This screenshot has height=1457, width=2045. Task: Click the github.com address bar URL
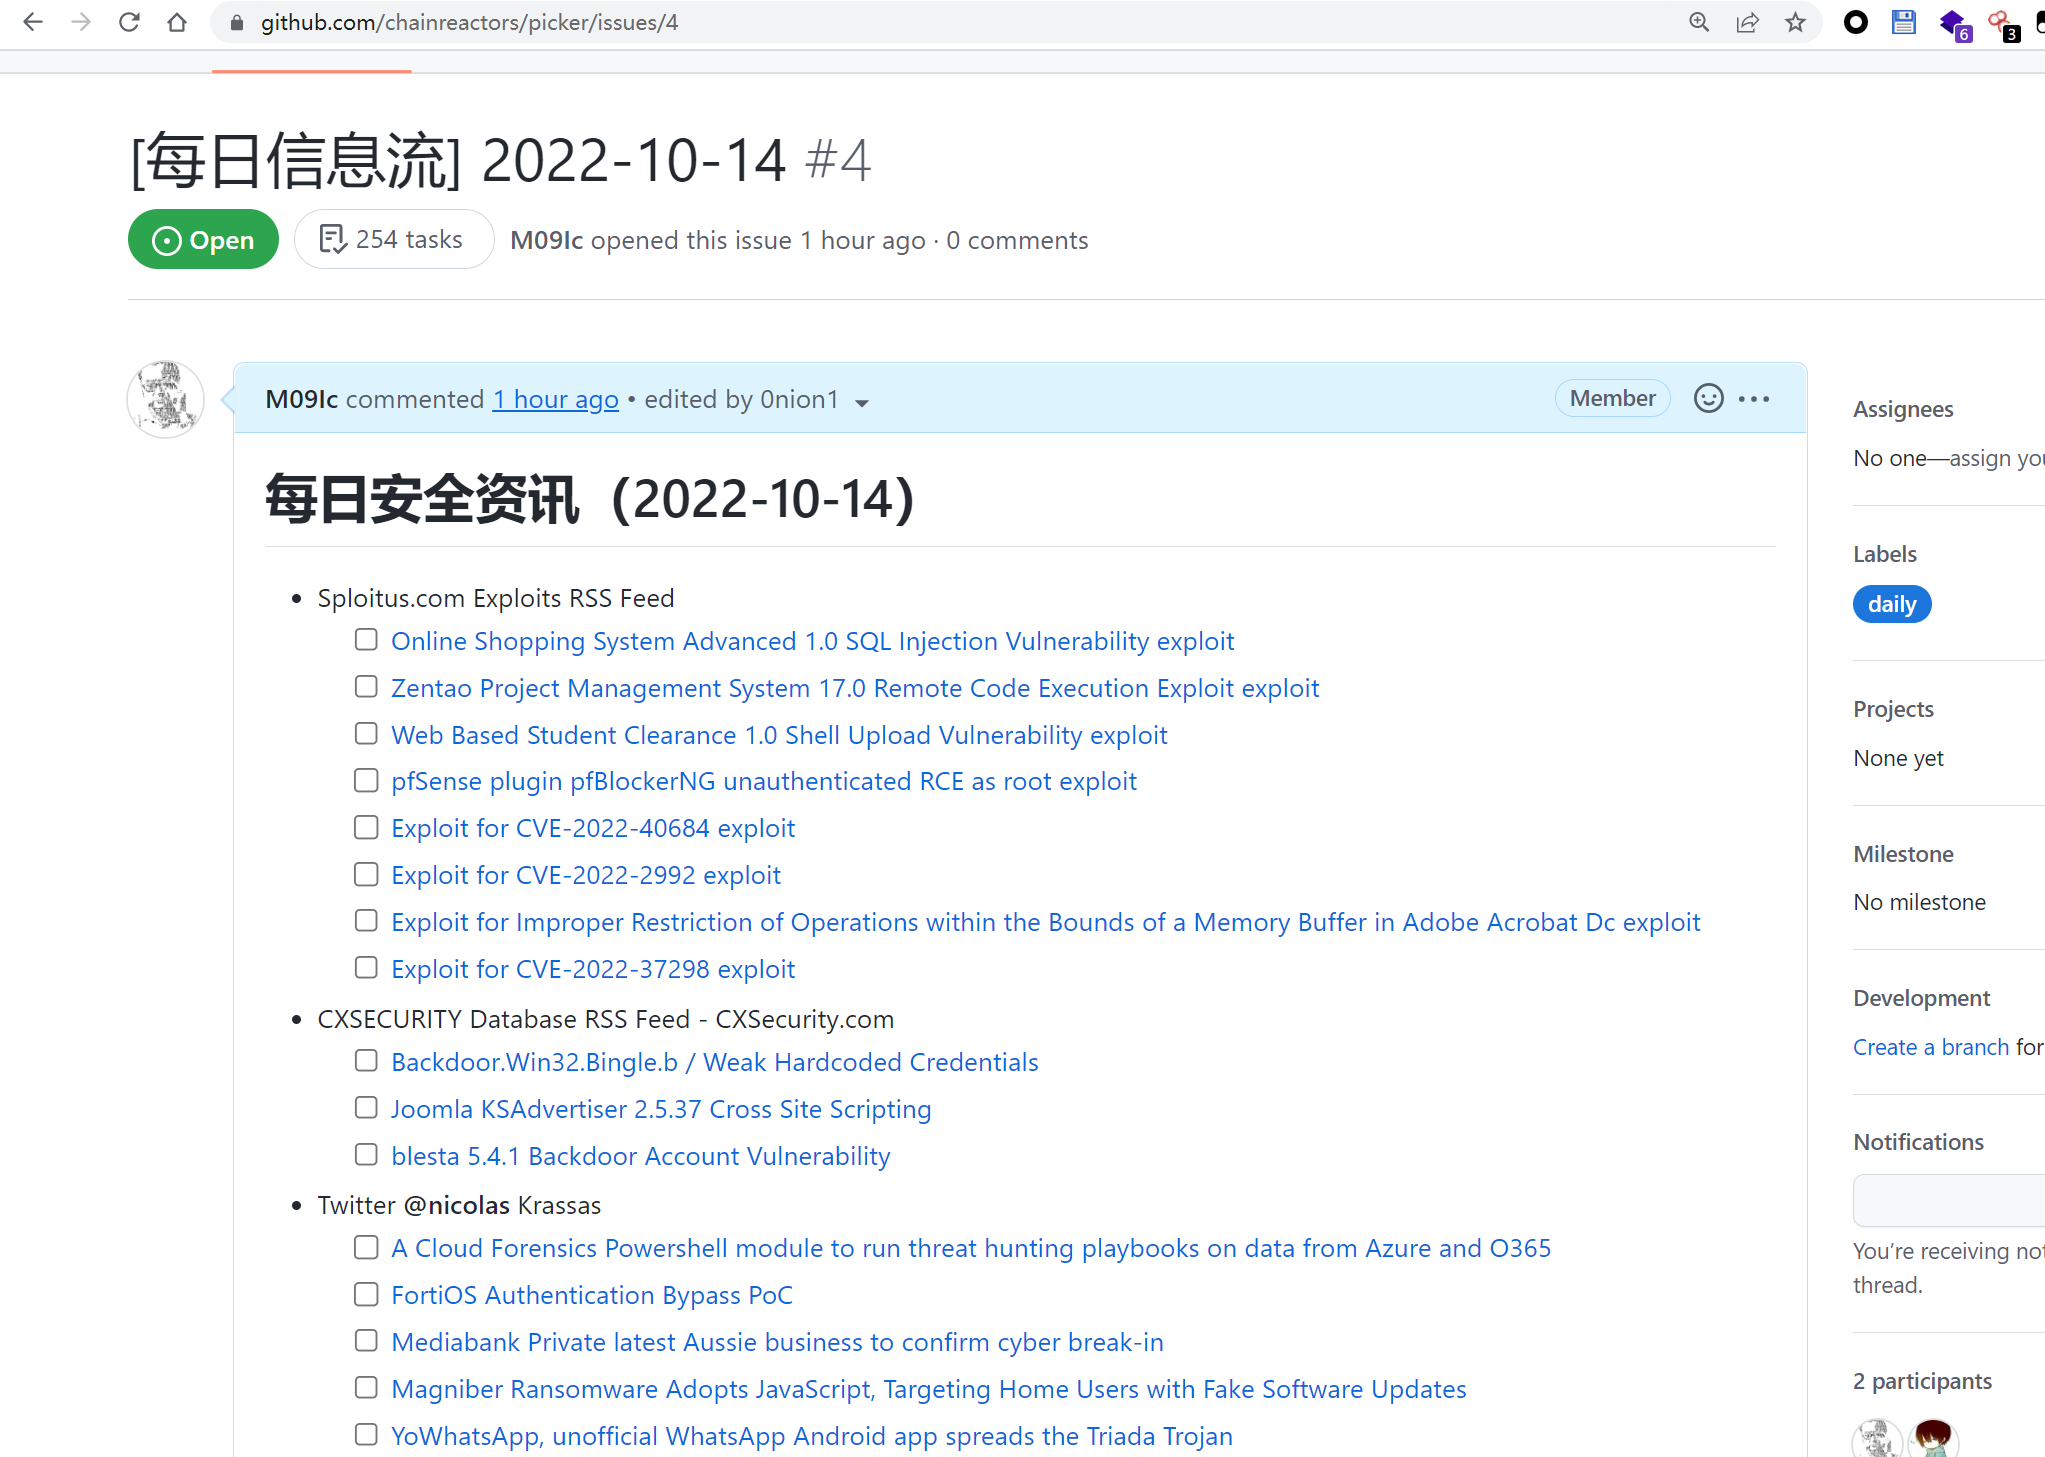coord(469,22)
